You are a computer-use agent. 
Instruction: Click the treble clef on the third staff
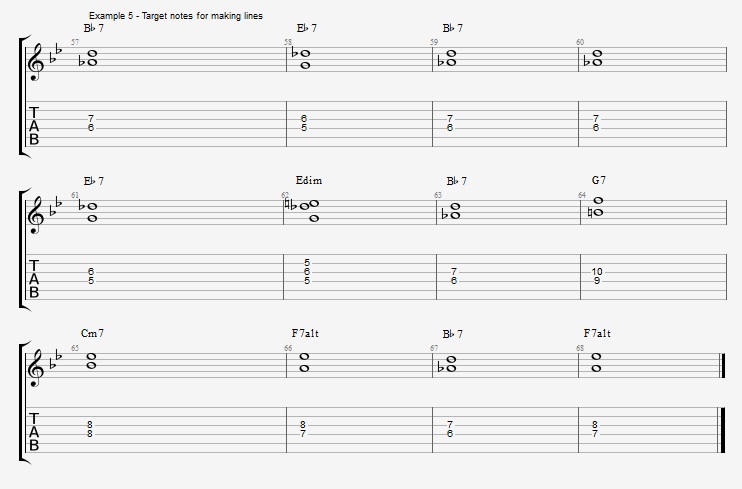pos(37,366)
